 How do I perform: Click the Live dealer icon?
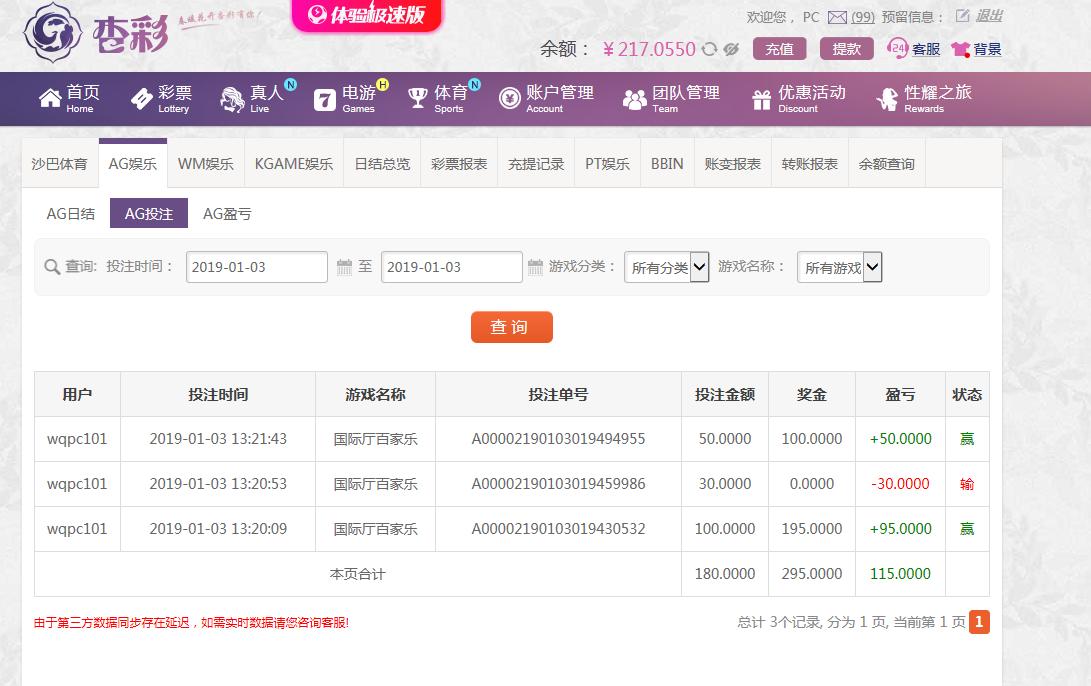click(x=232, y=99)
